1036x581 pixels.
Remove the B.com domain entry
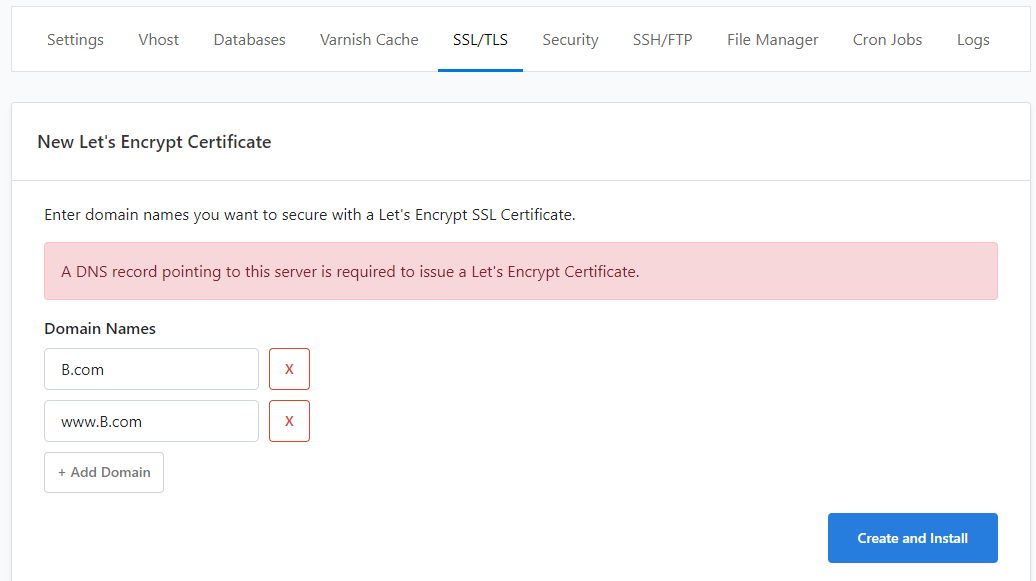pyautogui.click(x=289, y=369)
